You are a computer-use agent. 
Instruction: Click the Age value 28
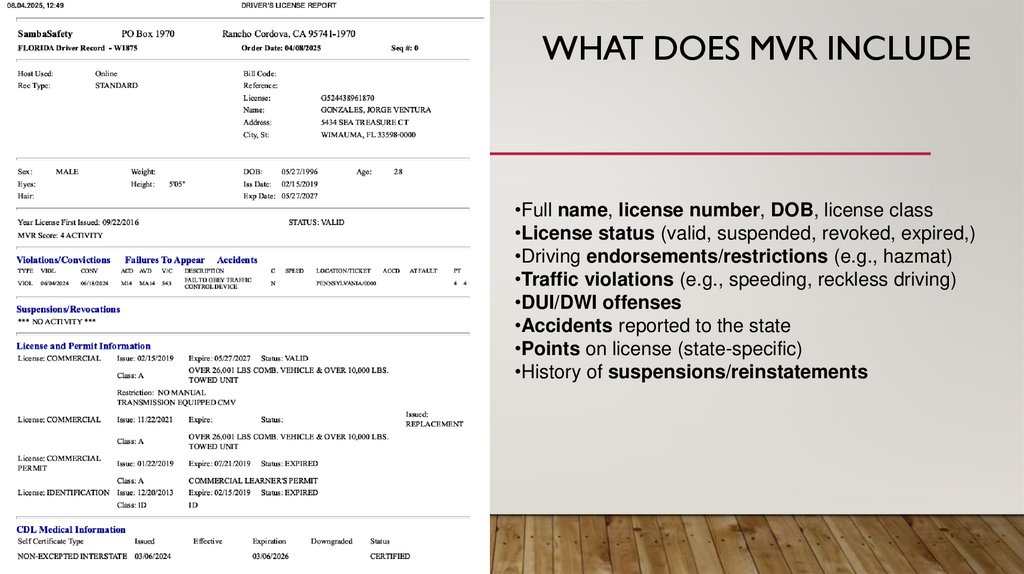pyautogui.click(x=398, y=172)
